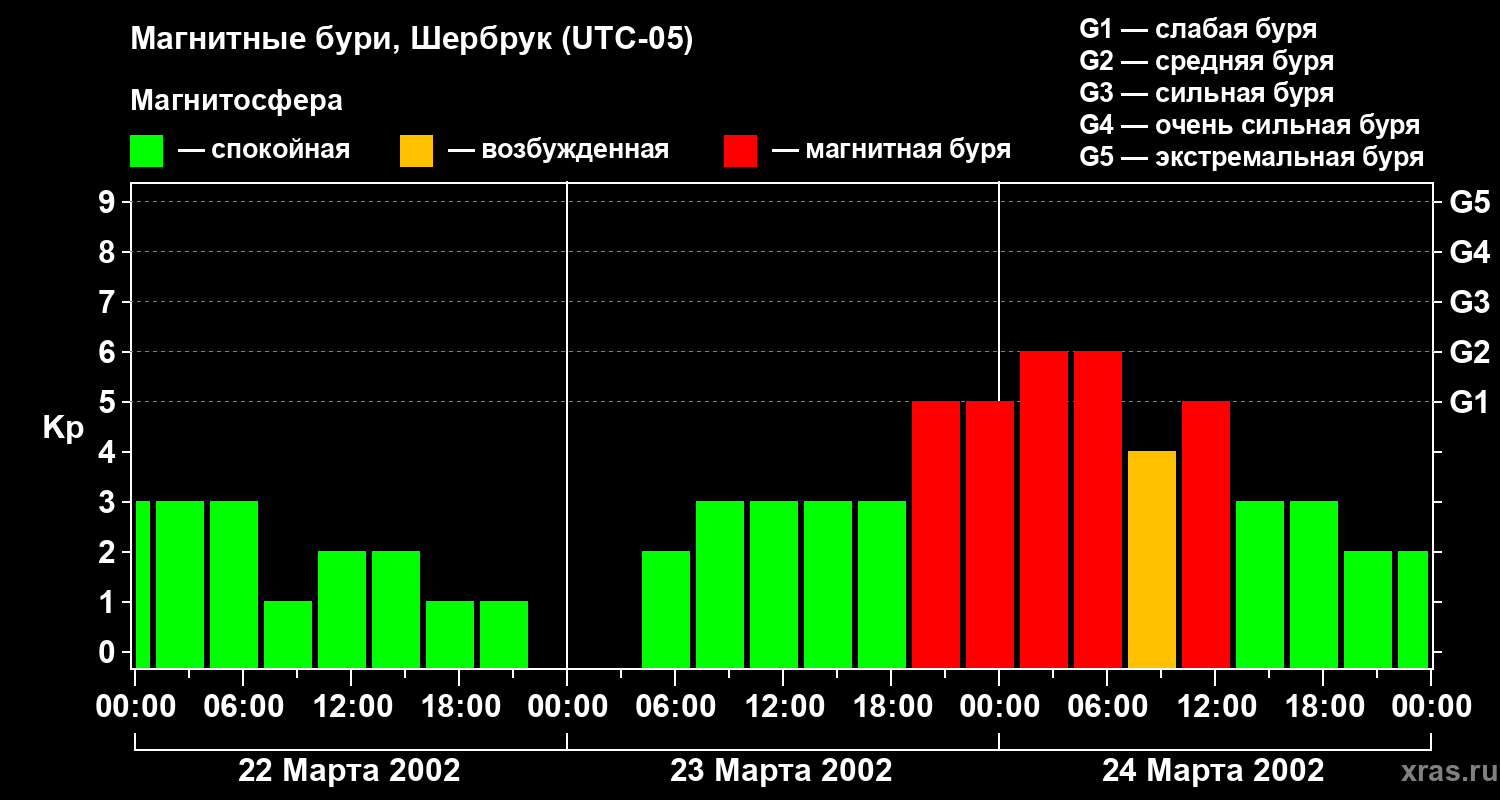
Task: Click the G4 label on right axis
Action: point(1469,252)
